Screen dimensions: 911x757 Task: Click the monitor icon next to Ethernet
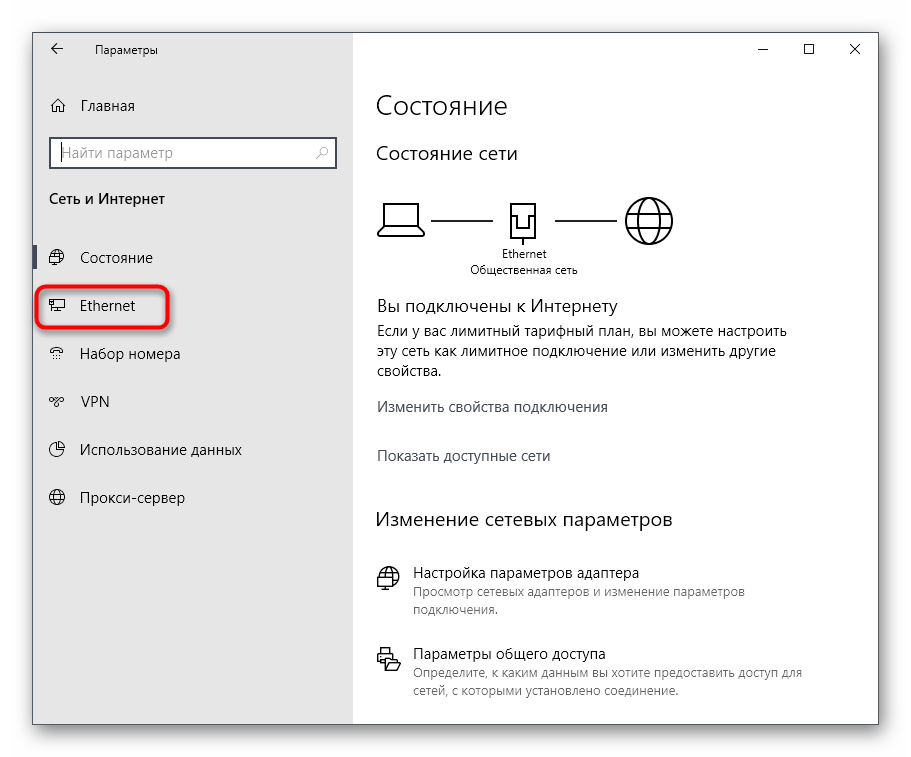click(x=58, y=306)
